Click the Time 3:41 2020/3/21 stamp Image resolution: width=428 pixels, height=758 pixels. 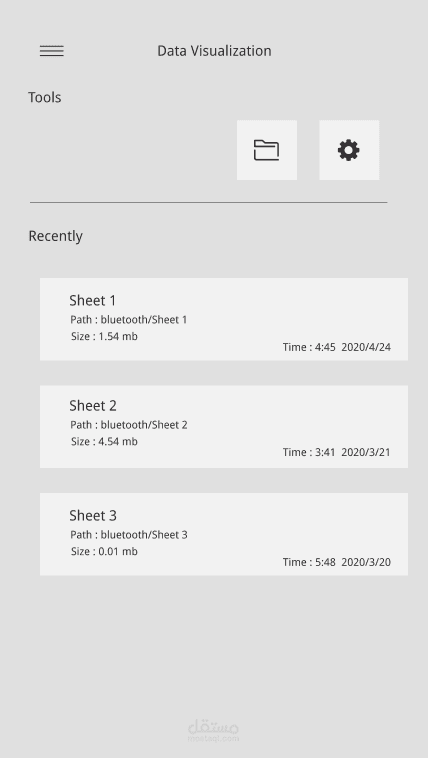337,452
